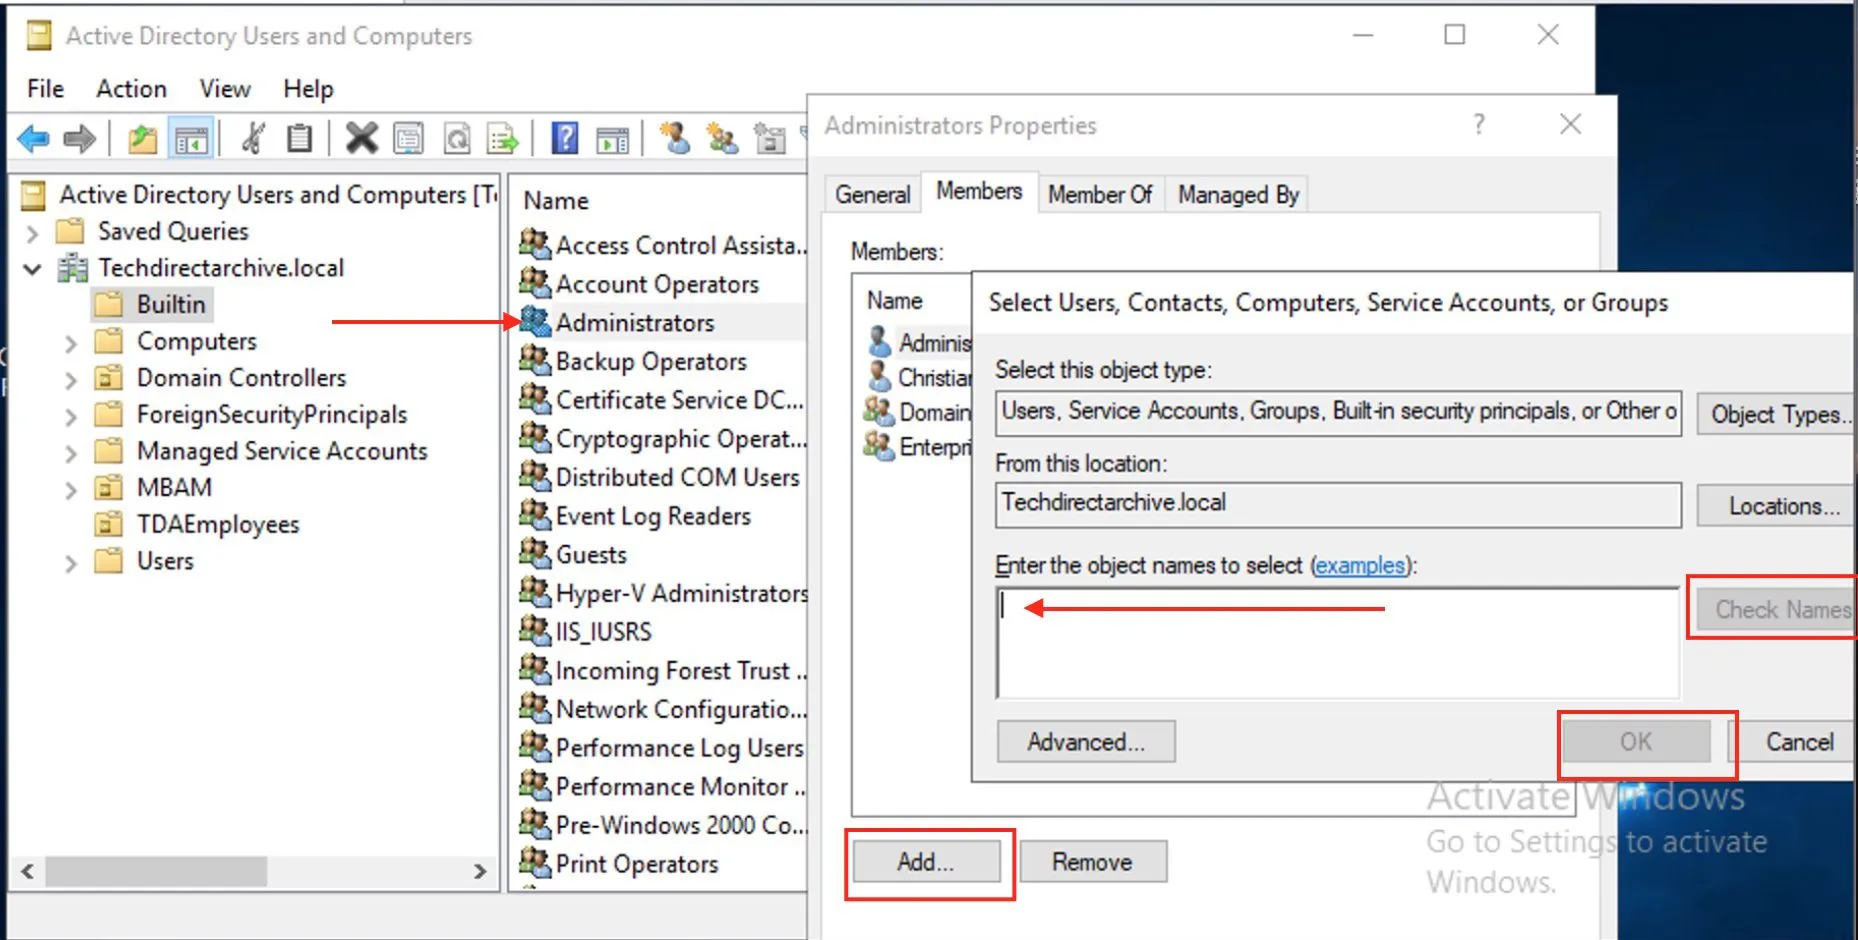The height and width of the screenshot is (940, 1858).
Task: Switch to the Managed By tab
Action: coord(1238,194)
